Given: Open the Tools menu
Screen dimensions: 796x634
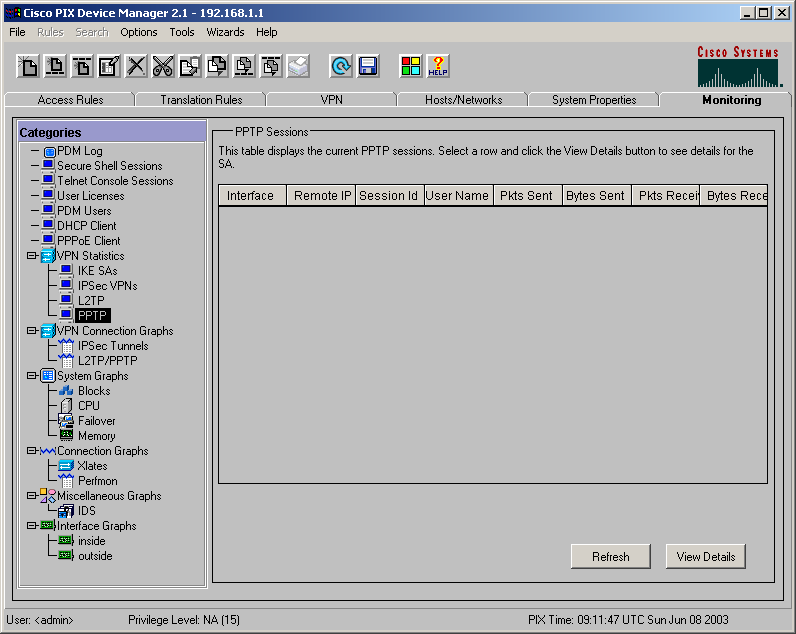Looking at the screenshot, I should [x=182, y=32].
